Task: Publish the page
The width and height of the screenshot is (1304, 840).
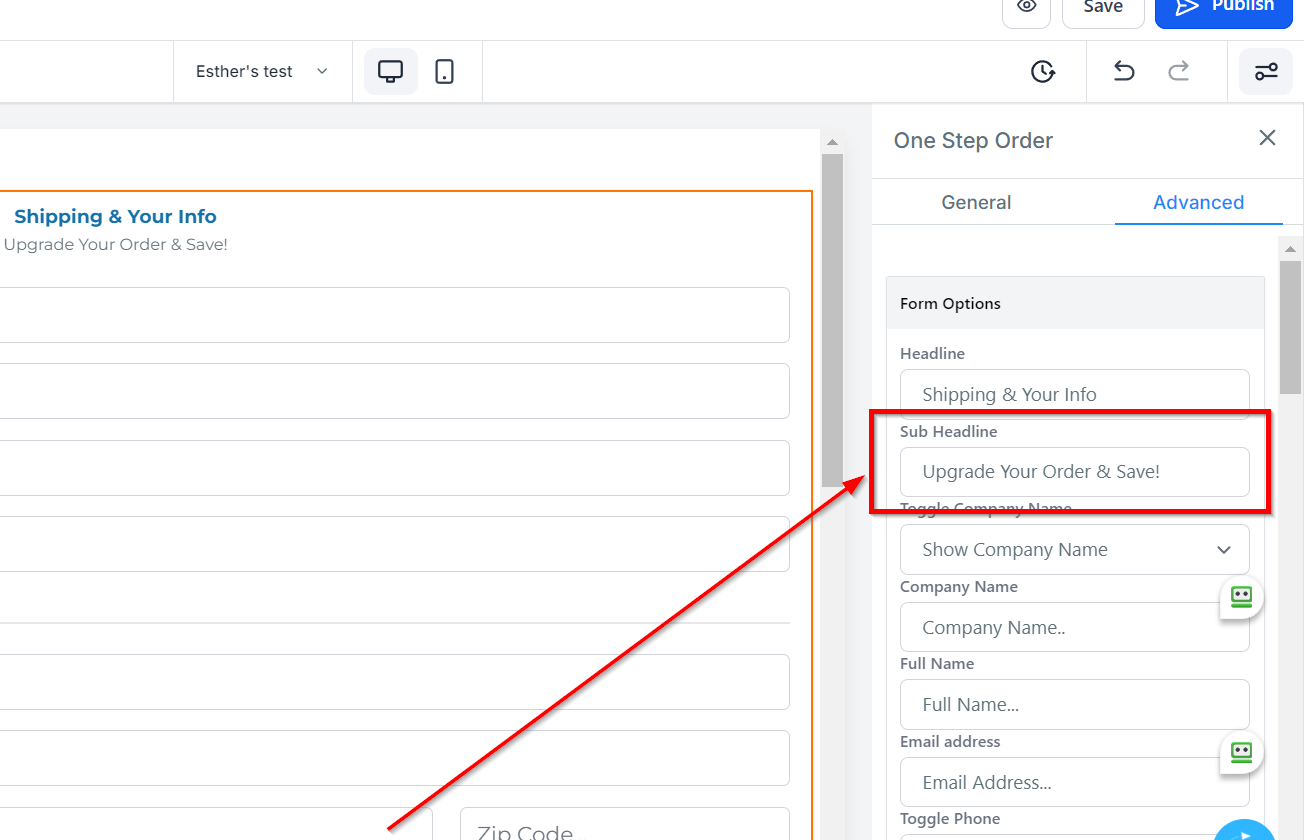Action: tap(1224, 8)
